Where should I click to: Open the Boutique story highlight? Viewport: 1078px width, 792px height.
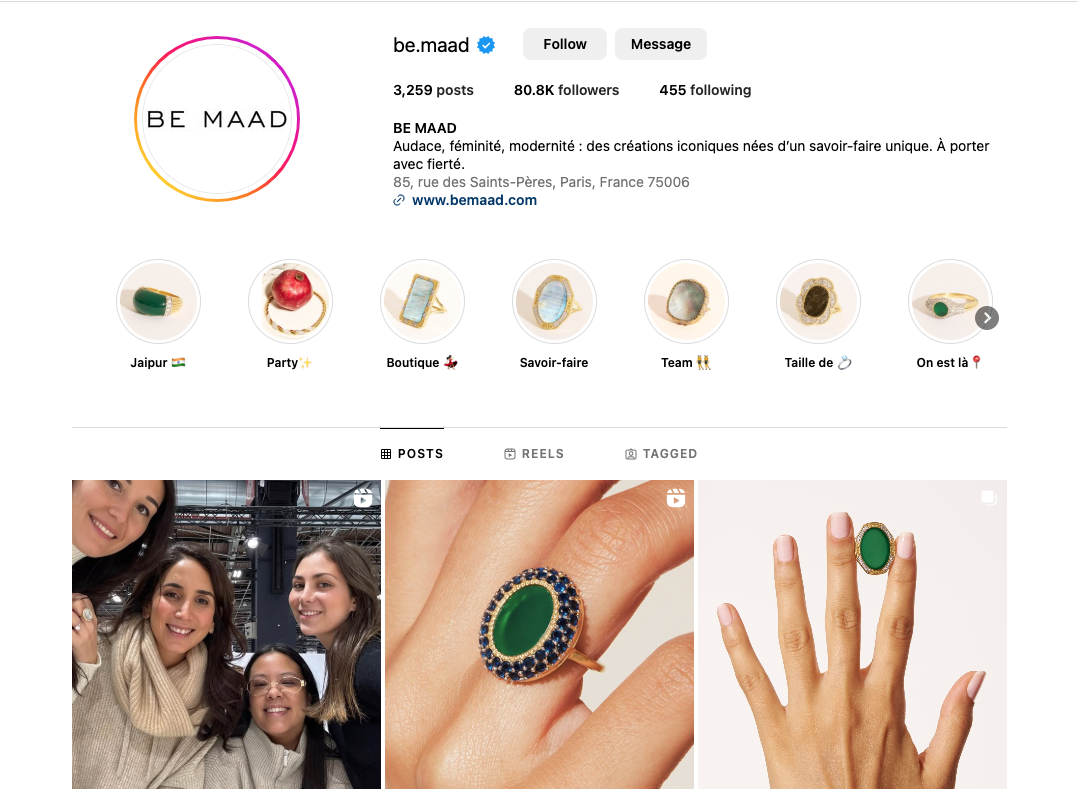(422, 301)
